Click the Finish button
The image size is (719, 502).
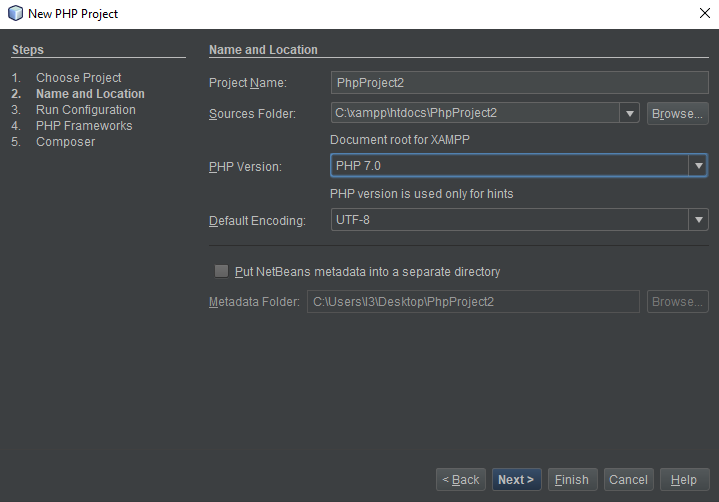(x=572, y=480)
